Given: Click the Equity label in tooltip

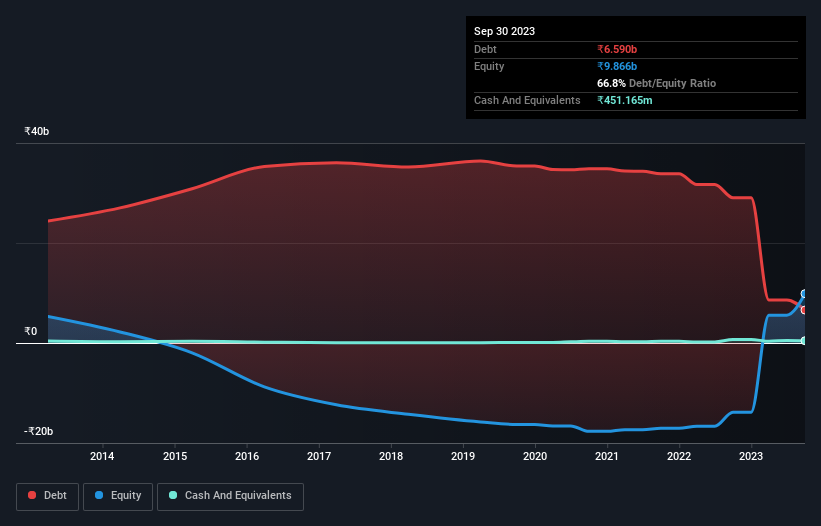Looking at the screenshot, I should coord(489,66).
